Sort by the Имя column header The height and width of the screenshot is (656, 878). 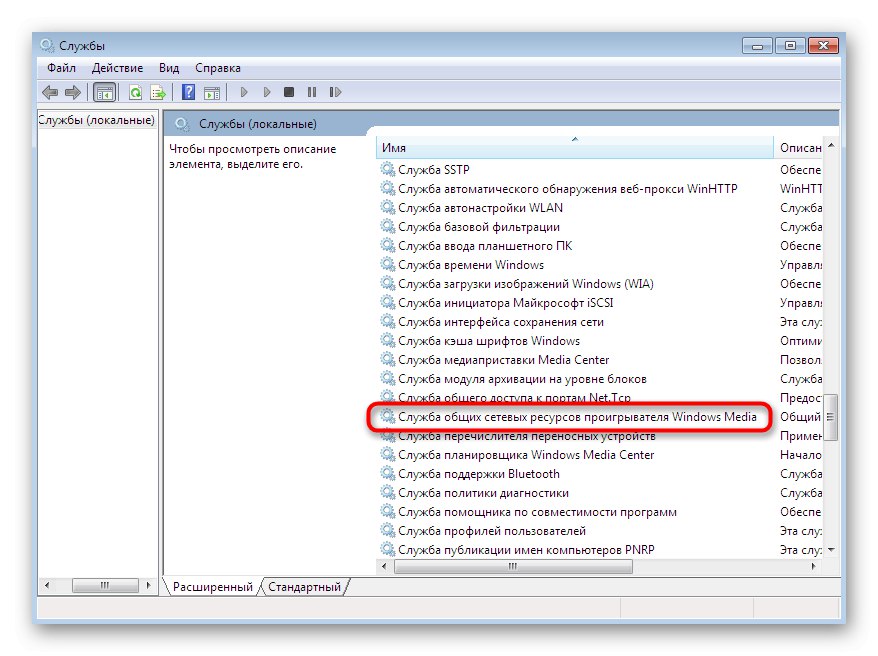tap(575, 148)
